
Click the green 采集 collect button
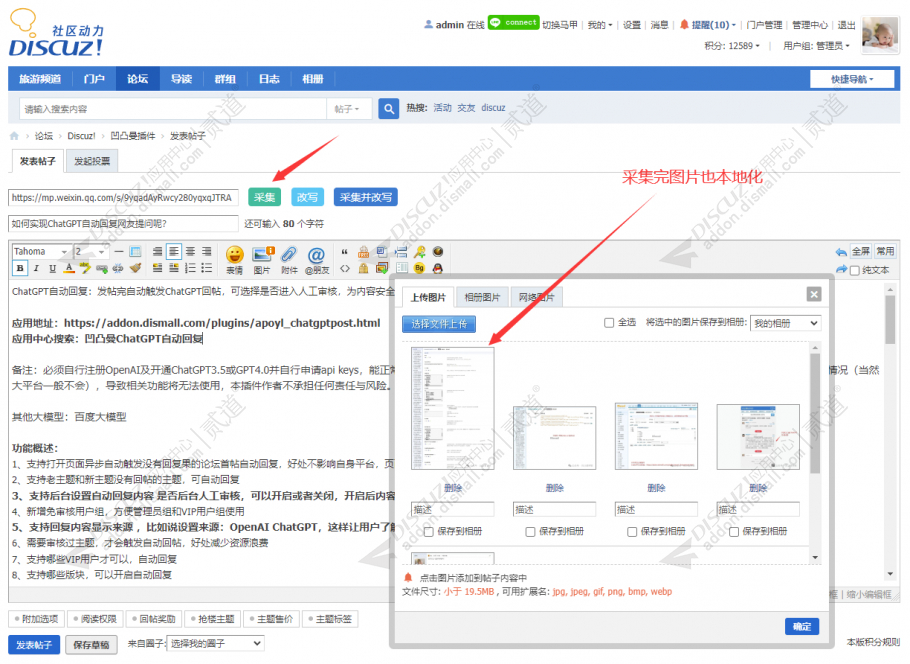pos(264,197)
